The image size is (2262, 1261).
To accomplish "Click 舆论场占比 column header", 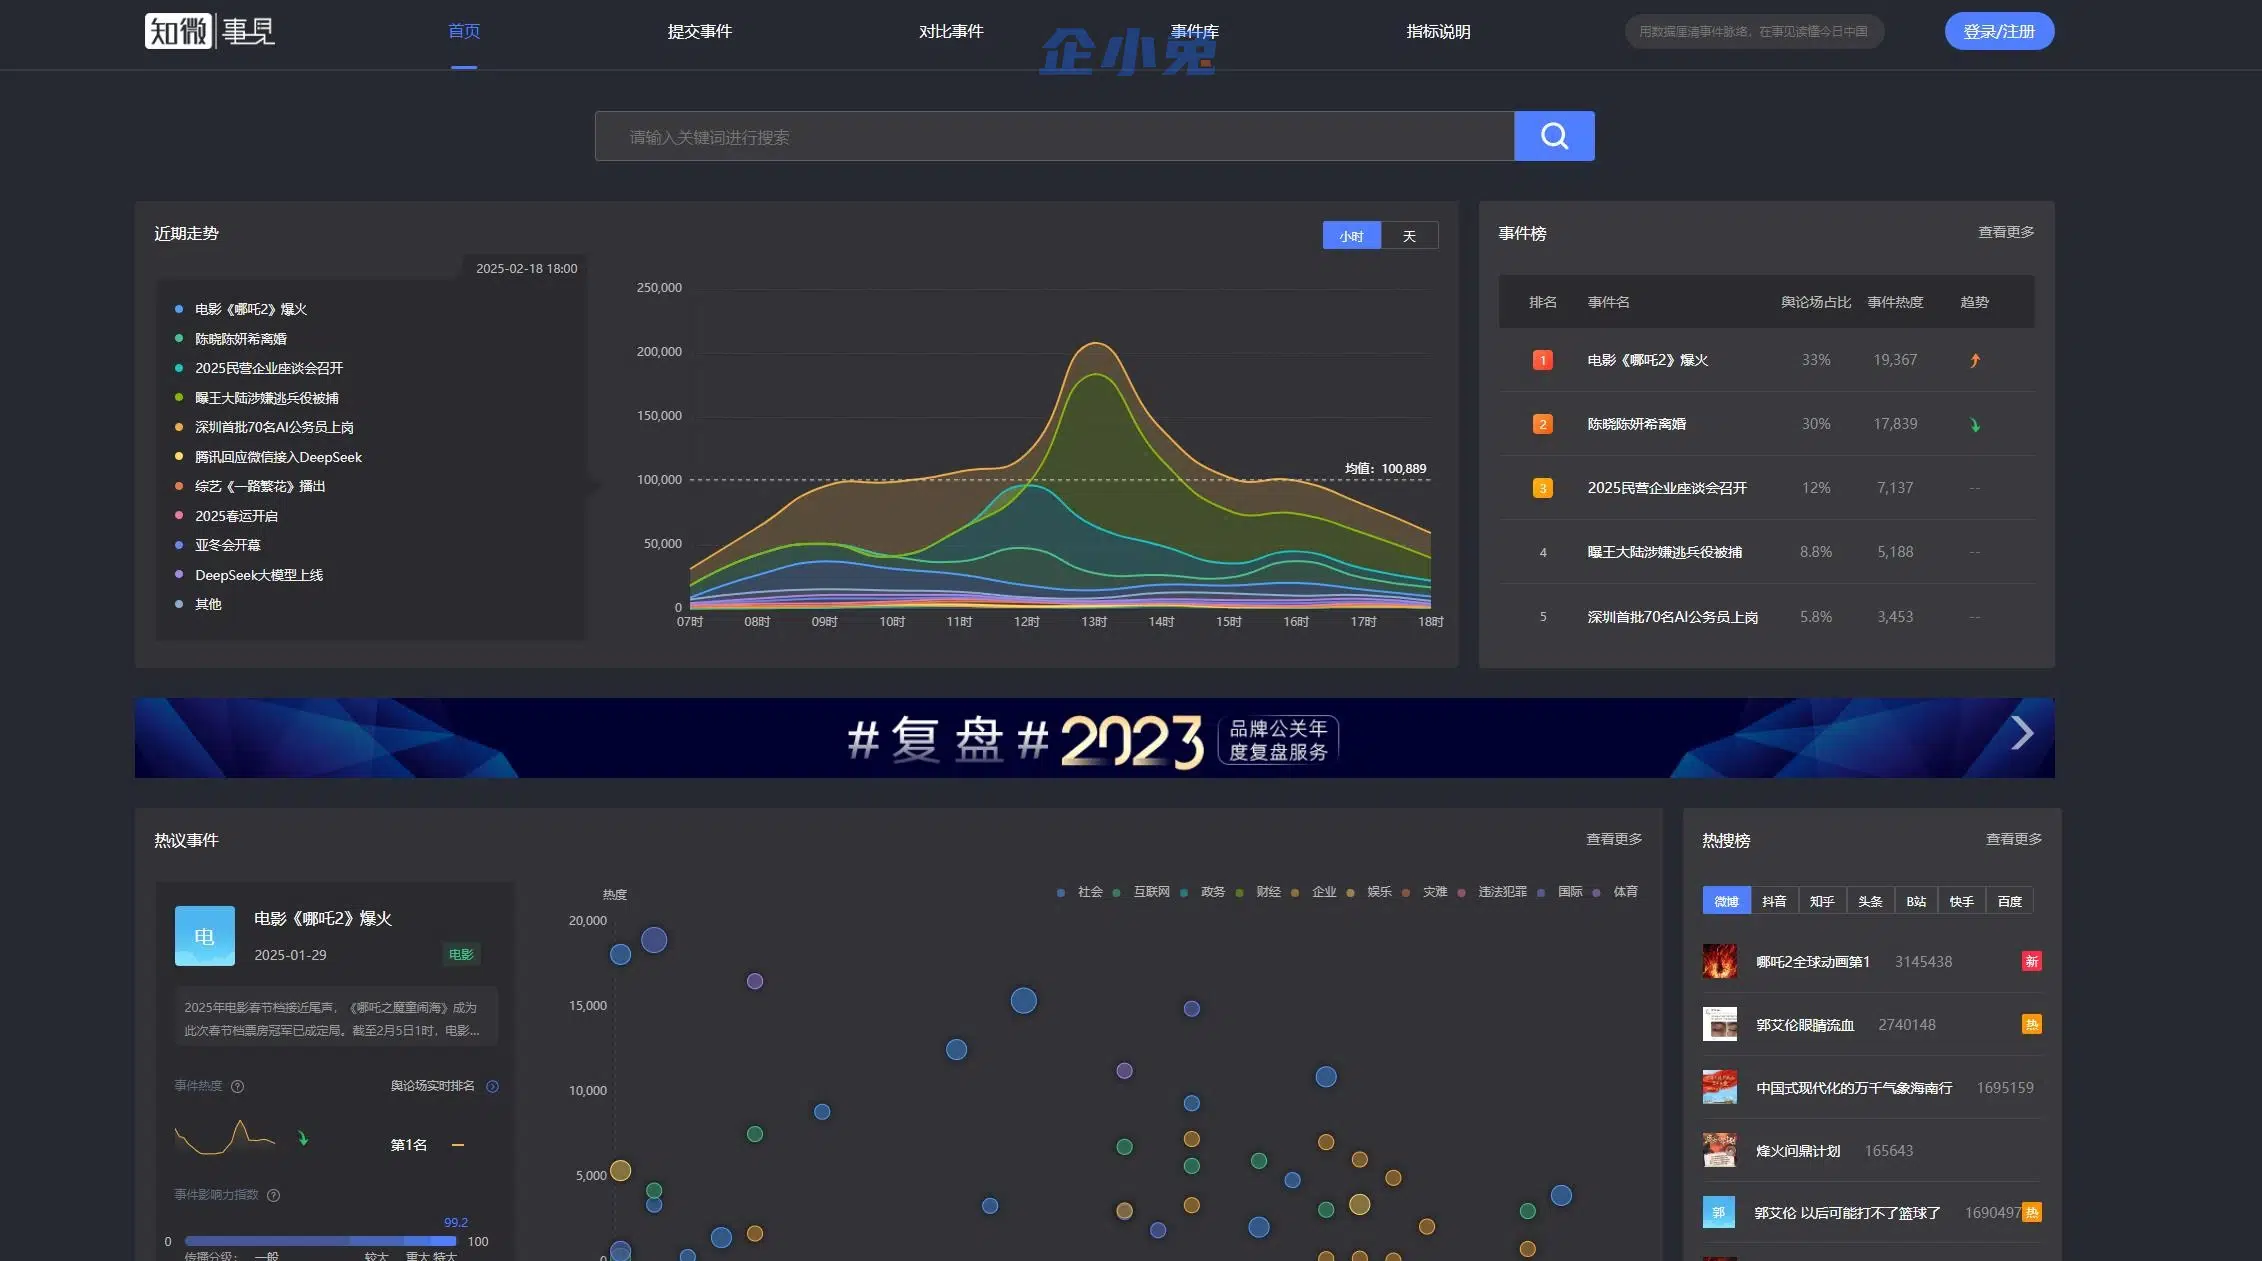I will pyautogui.click(x=1816, y=302).
